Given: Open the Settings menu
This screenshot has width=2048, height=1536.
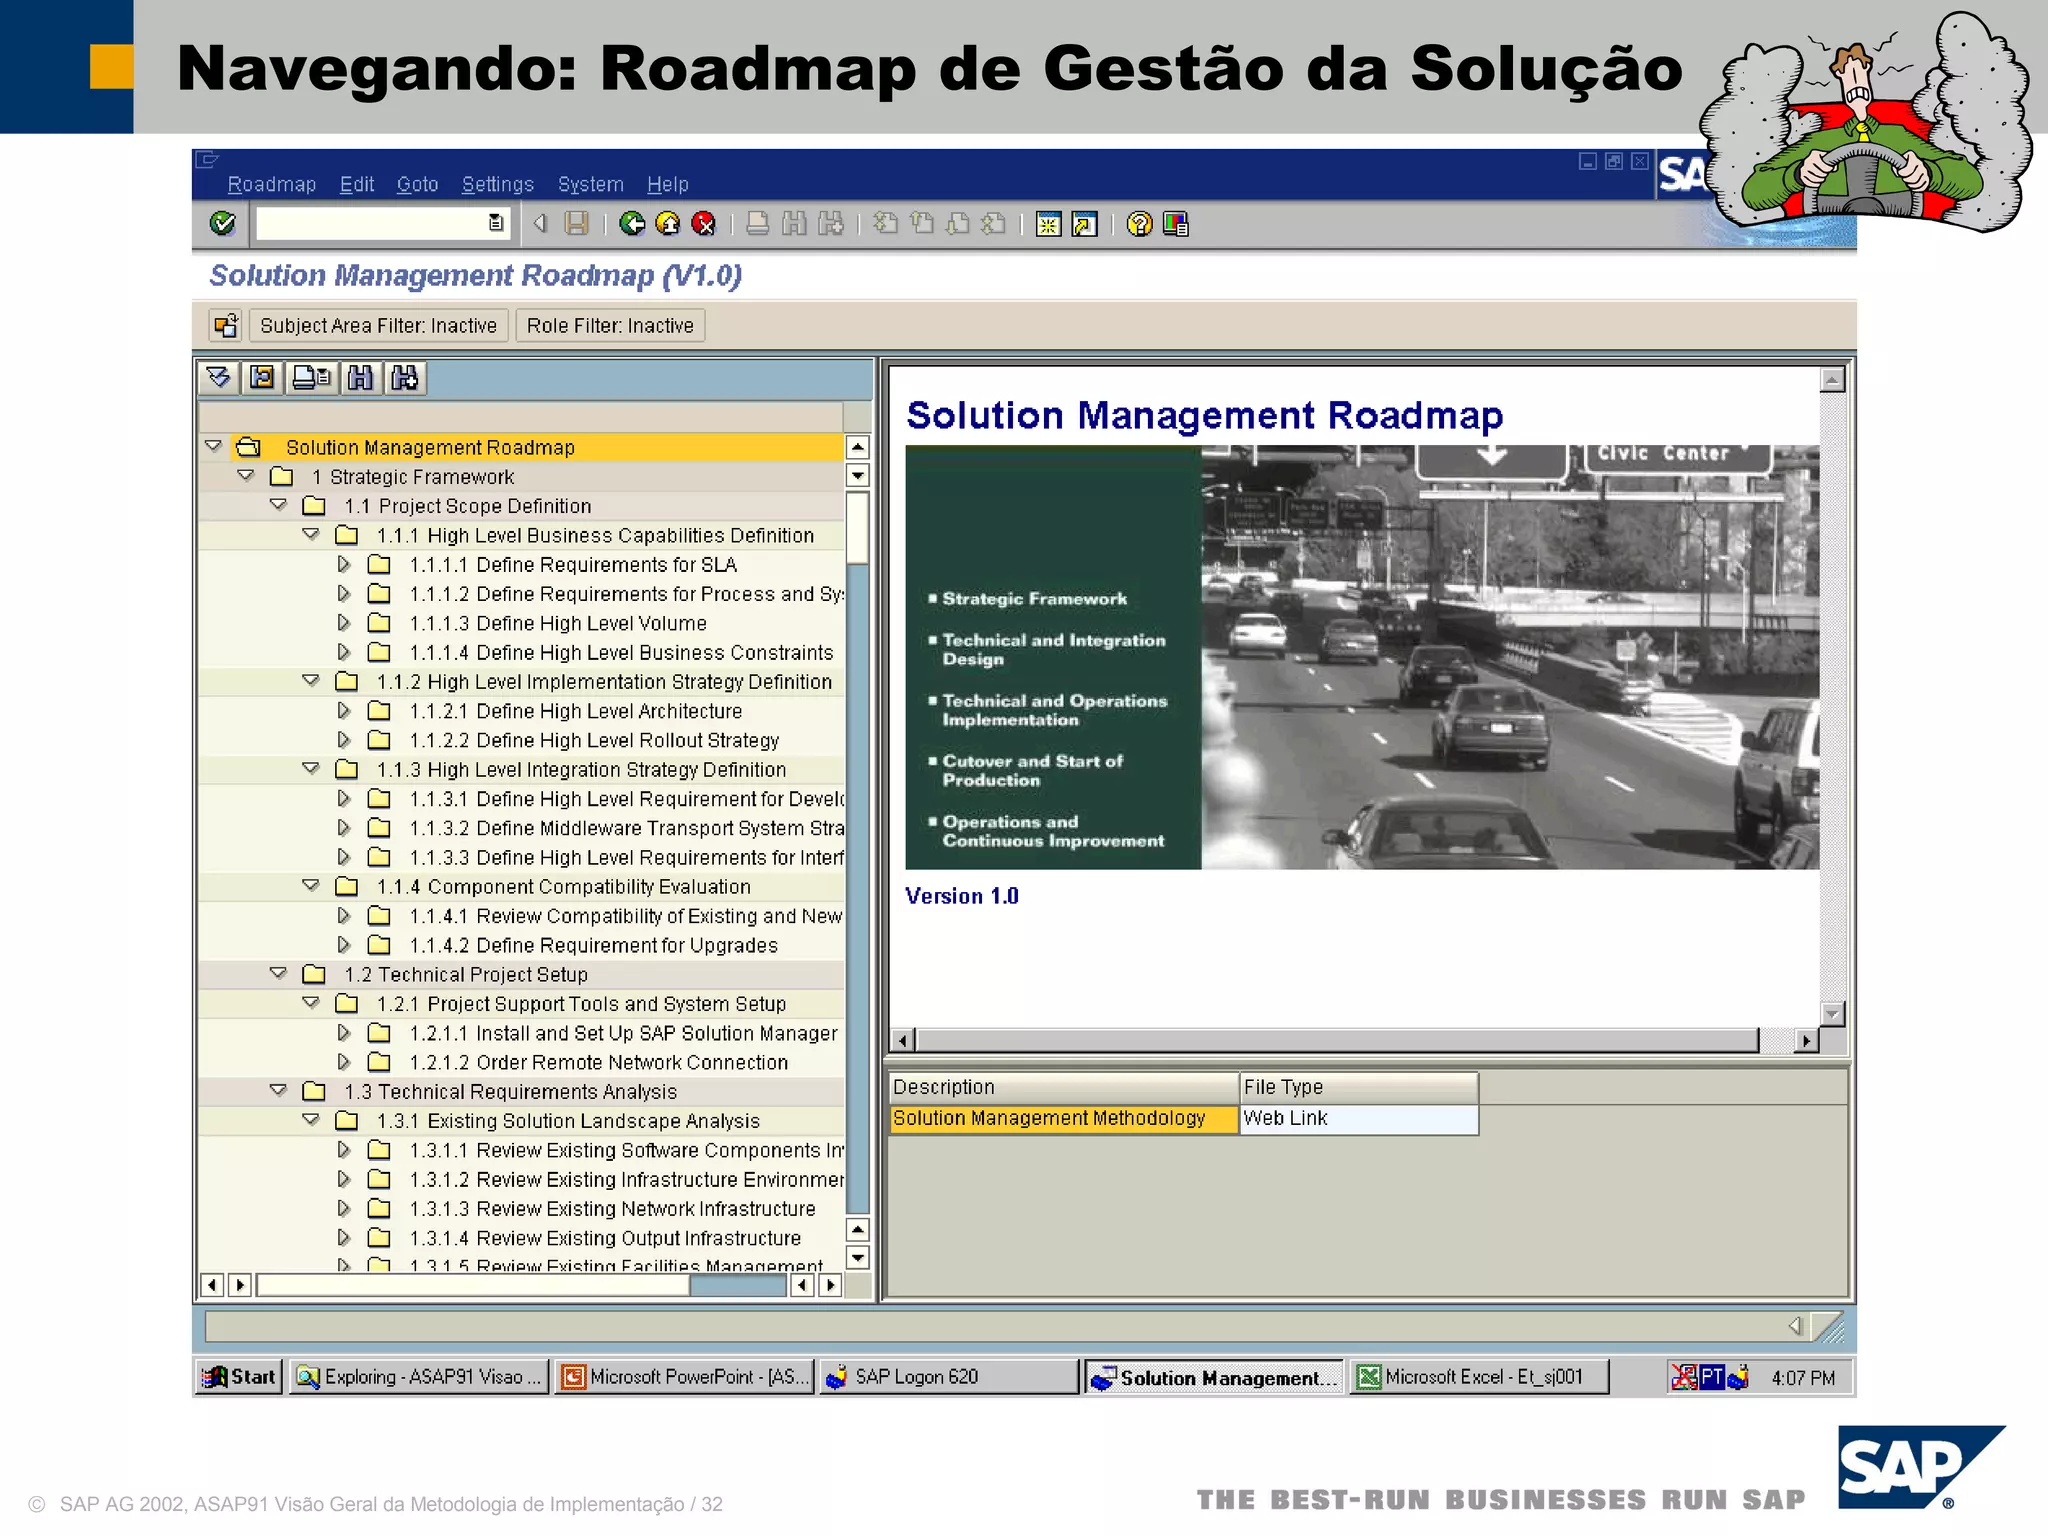Looking at the screenshot, I should [497, 184].
